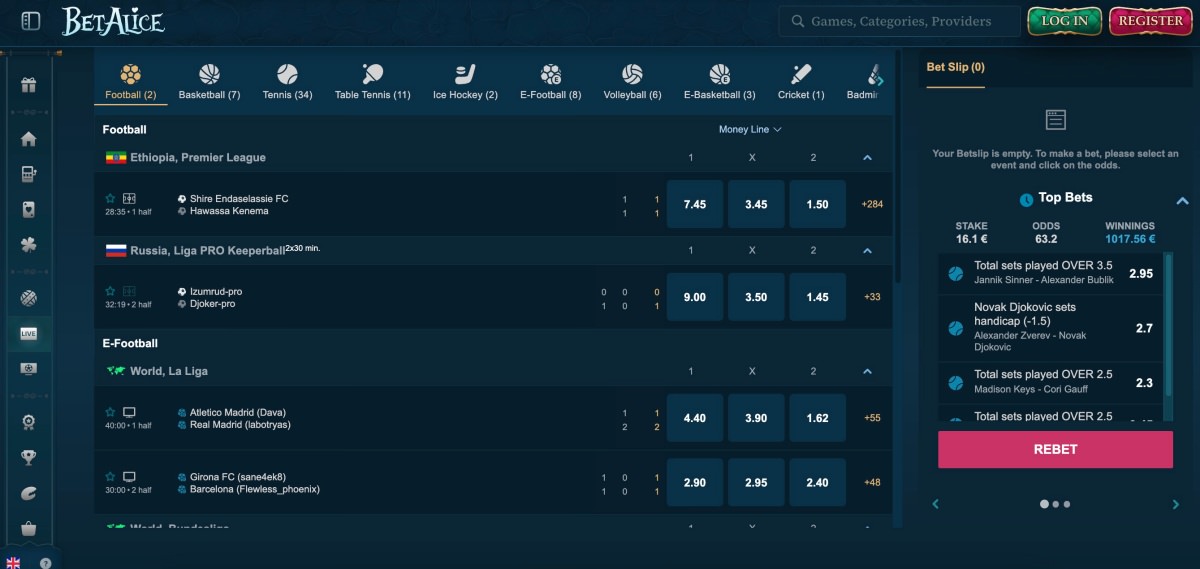Click the REGISTER button
The image size is (1200, 569).
1151,21
